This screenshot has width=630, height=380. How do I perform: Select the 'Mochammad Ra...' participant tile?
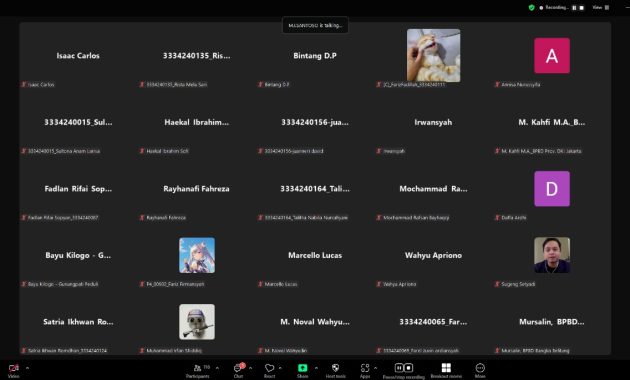[x=433, y=189]
